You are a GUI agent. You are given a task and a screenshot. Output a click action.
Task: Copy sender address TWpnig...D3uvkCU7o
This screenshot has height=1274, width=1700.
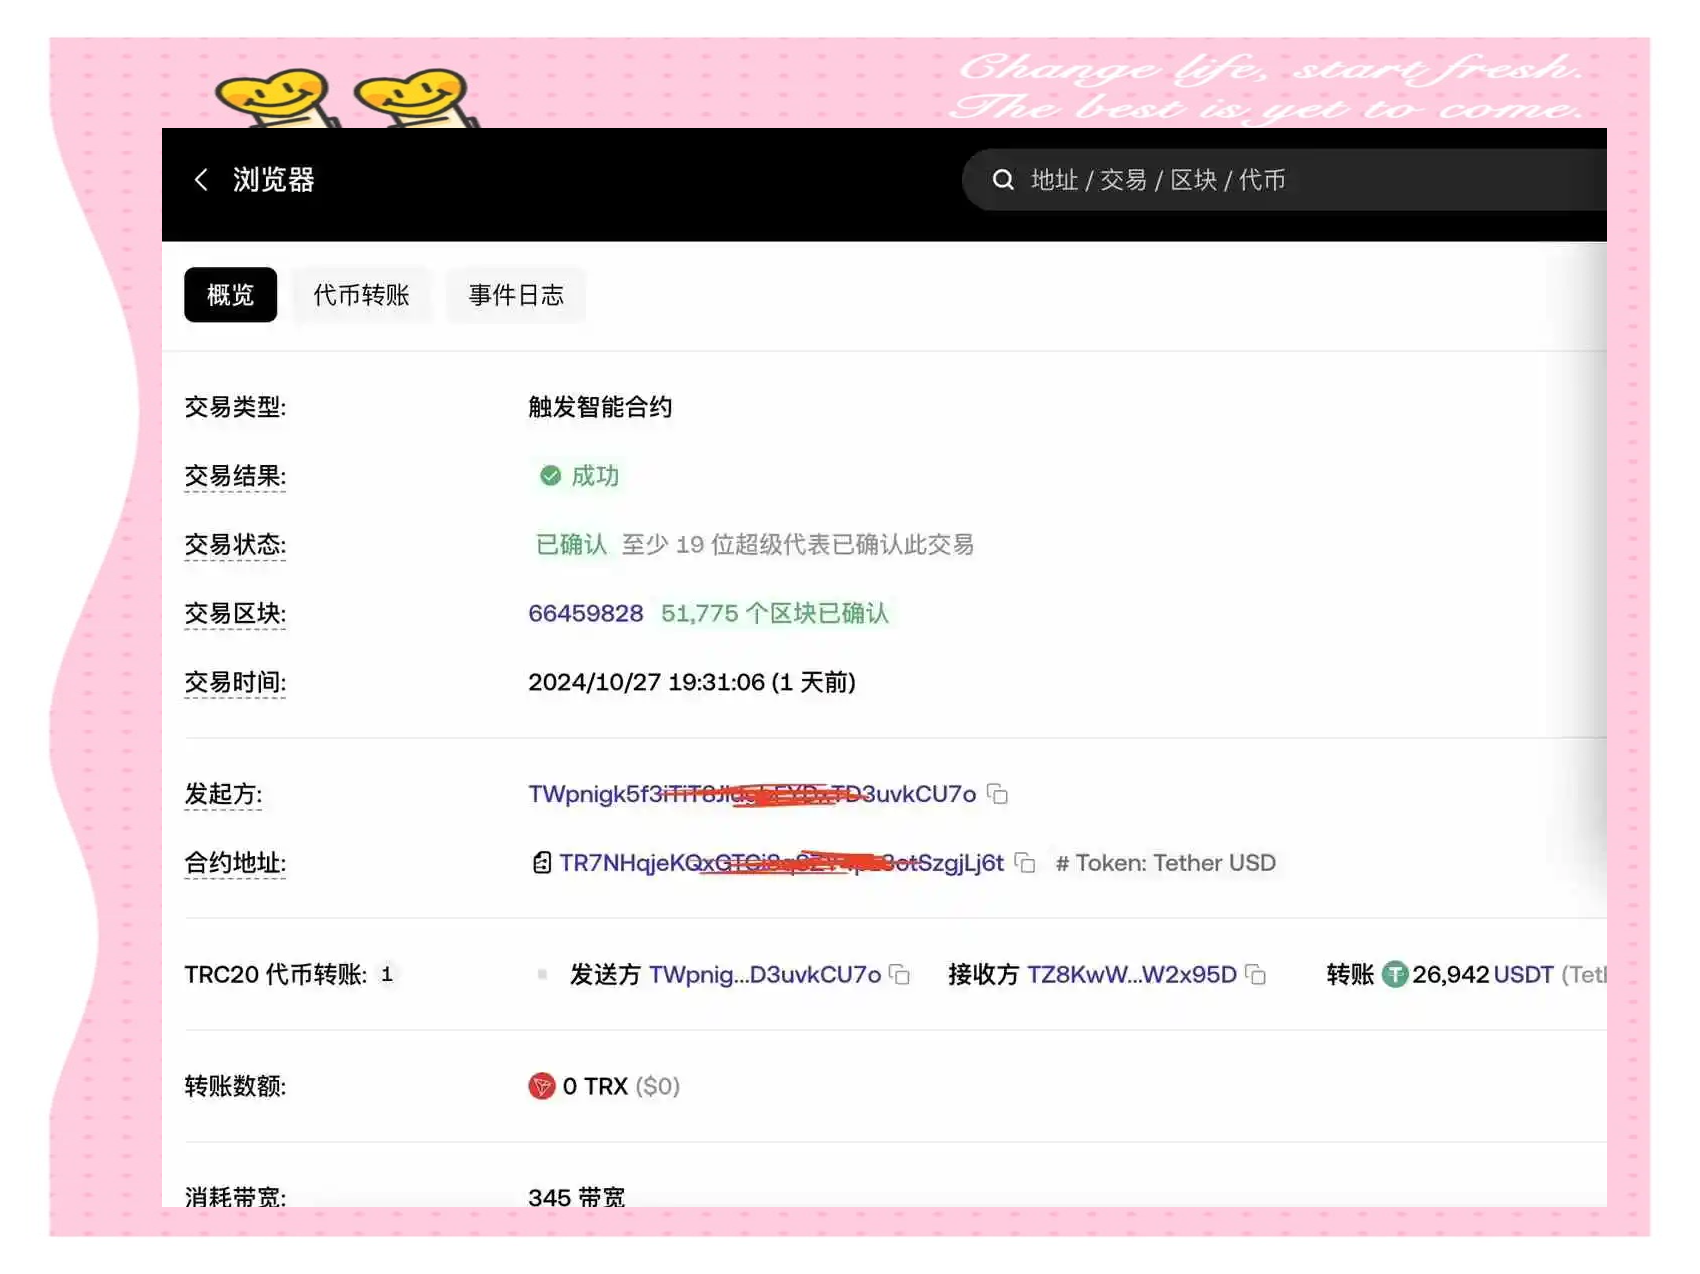coord(899,975)
